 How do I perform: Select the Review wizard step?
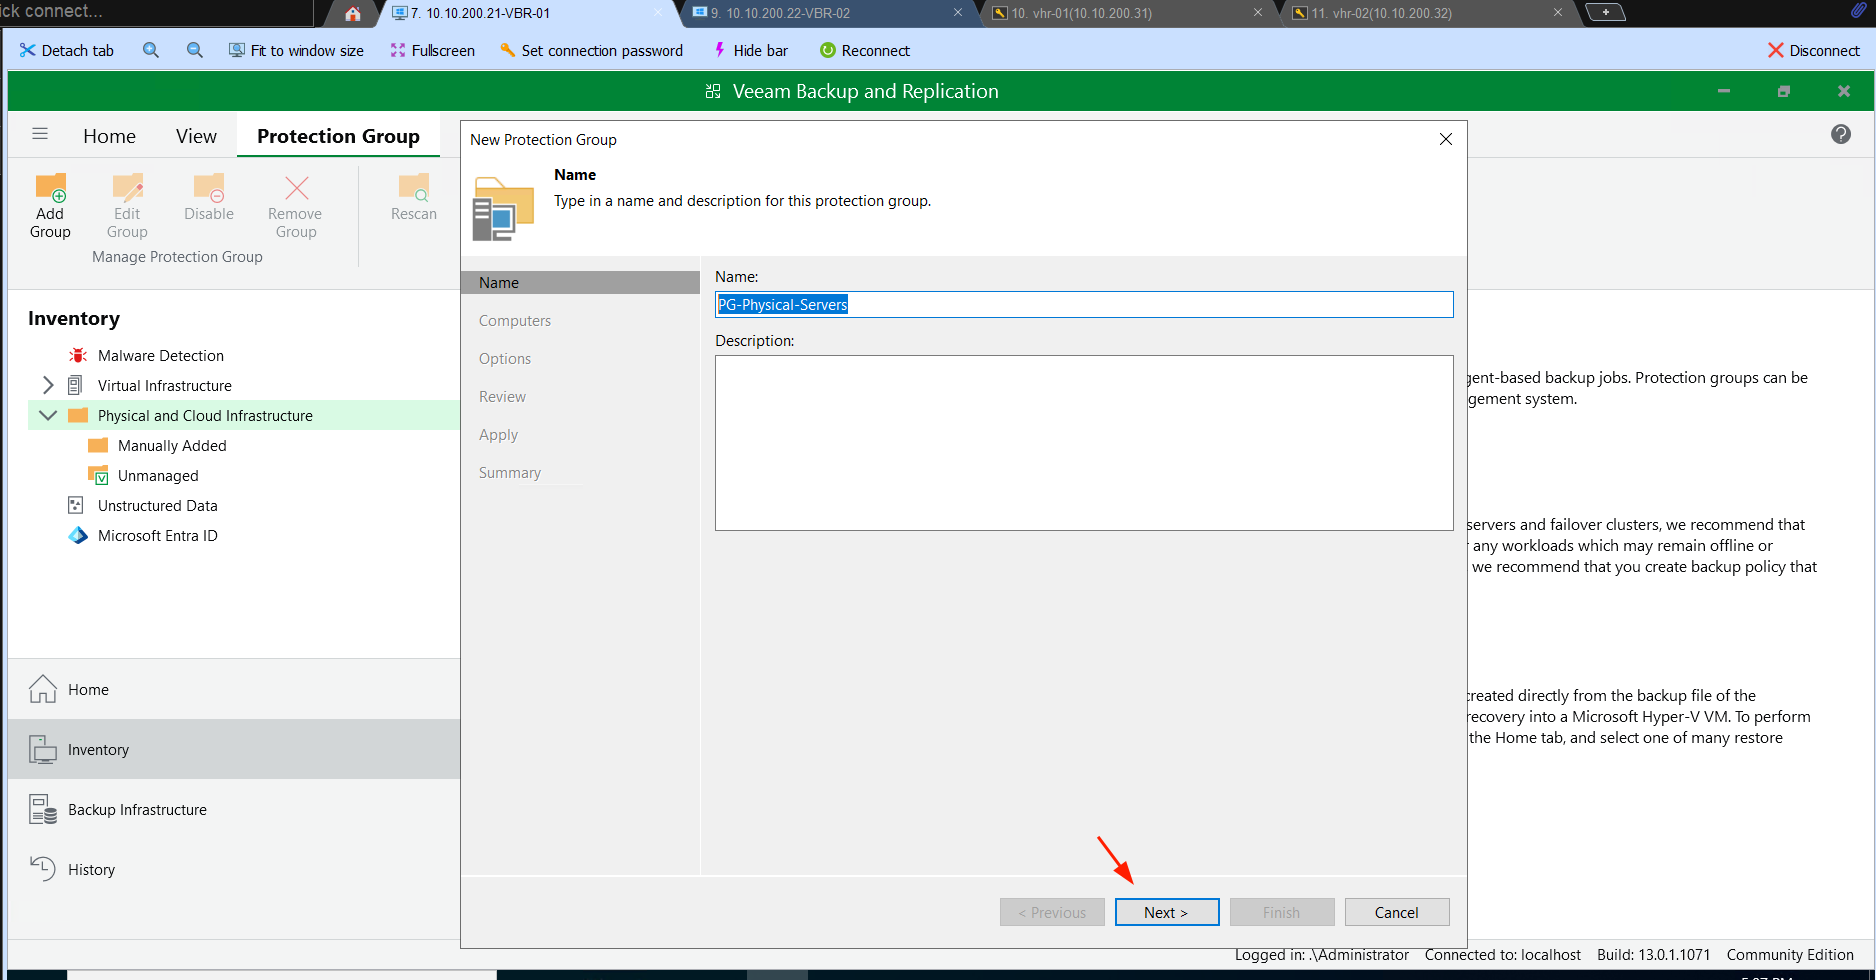(502, 397)
